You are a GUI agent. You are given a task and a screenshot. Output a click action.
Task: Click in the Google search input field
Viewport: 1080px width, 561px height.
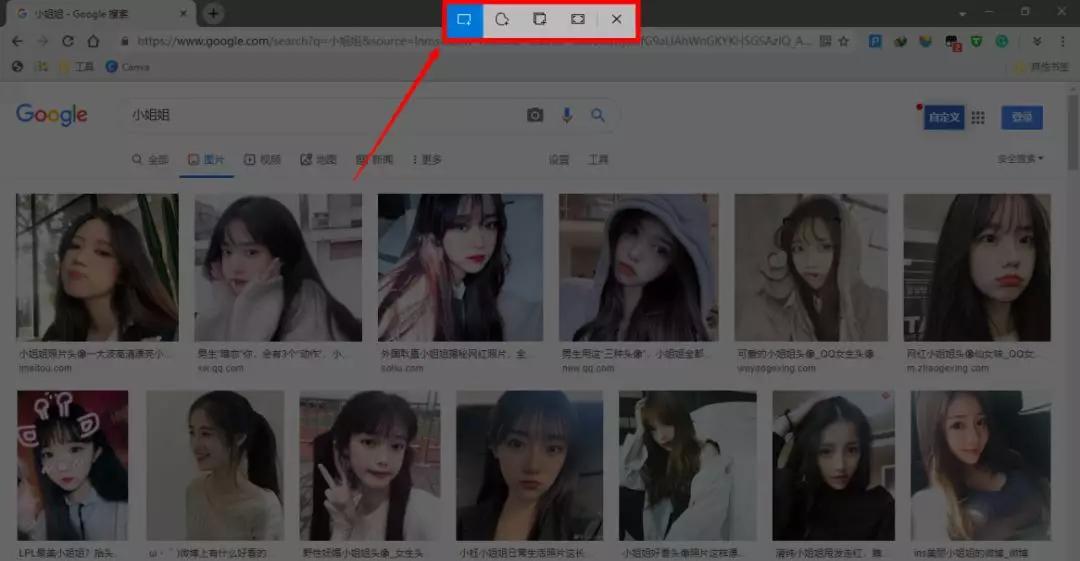coord(320,116)
